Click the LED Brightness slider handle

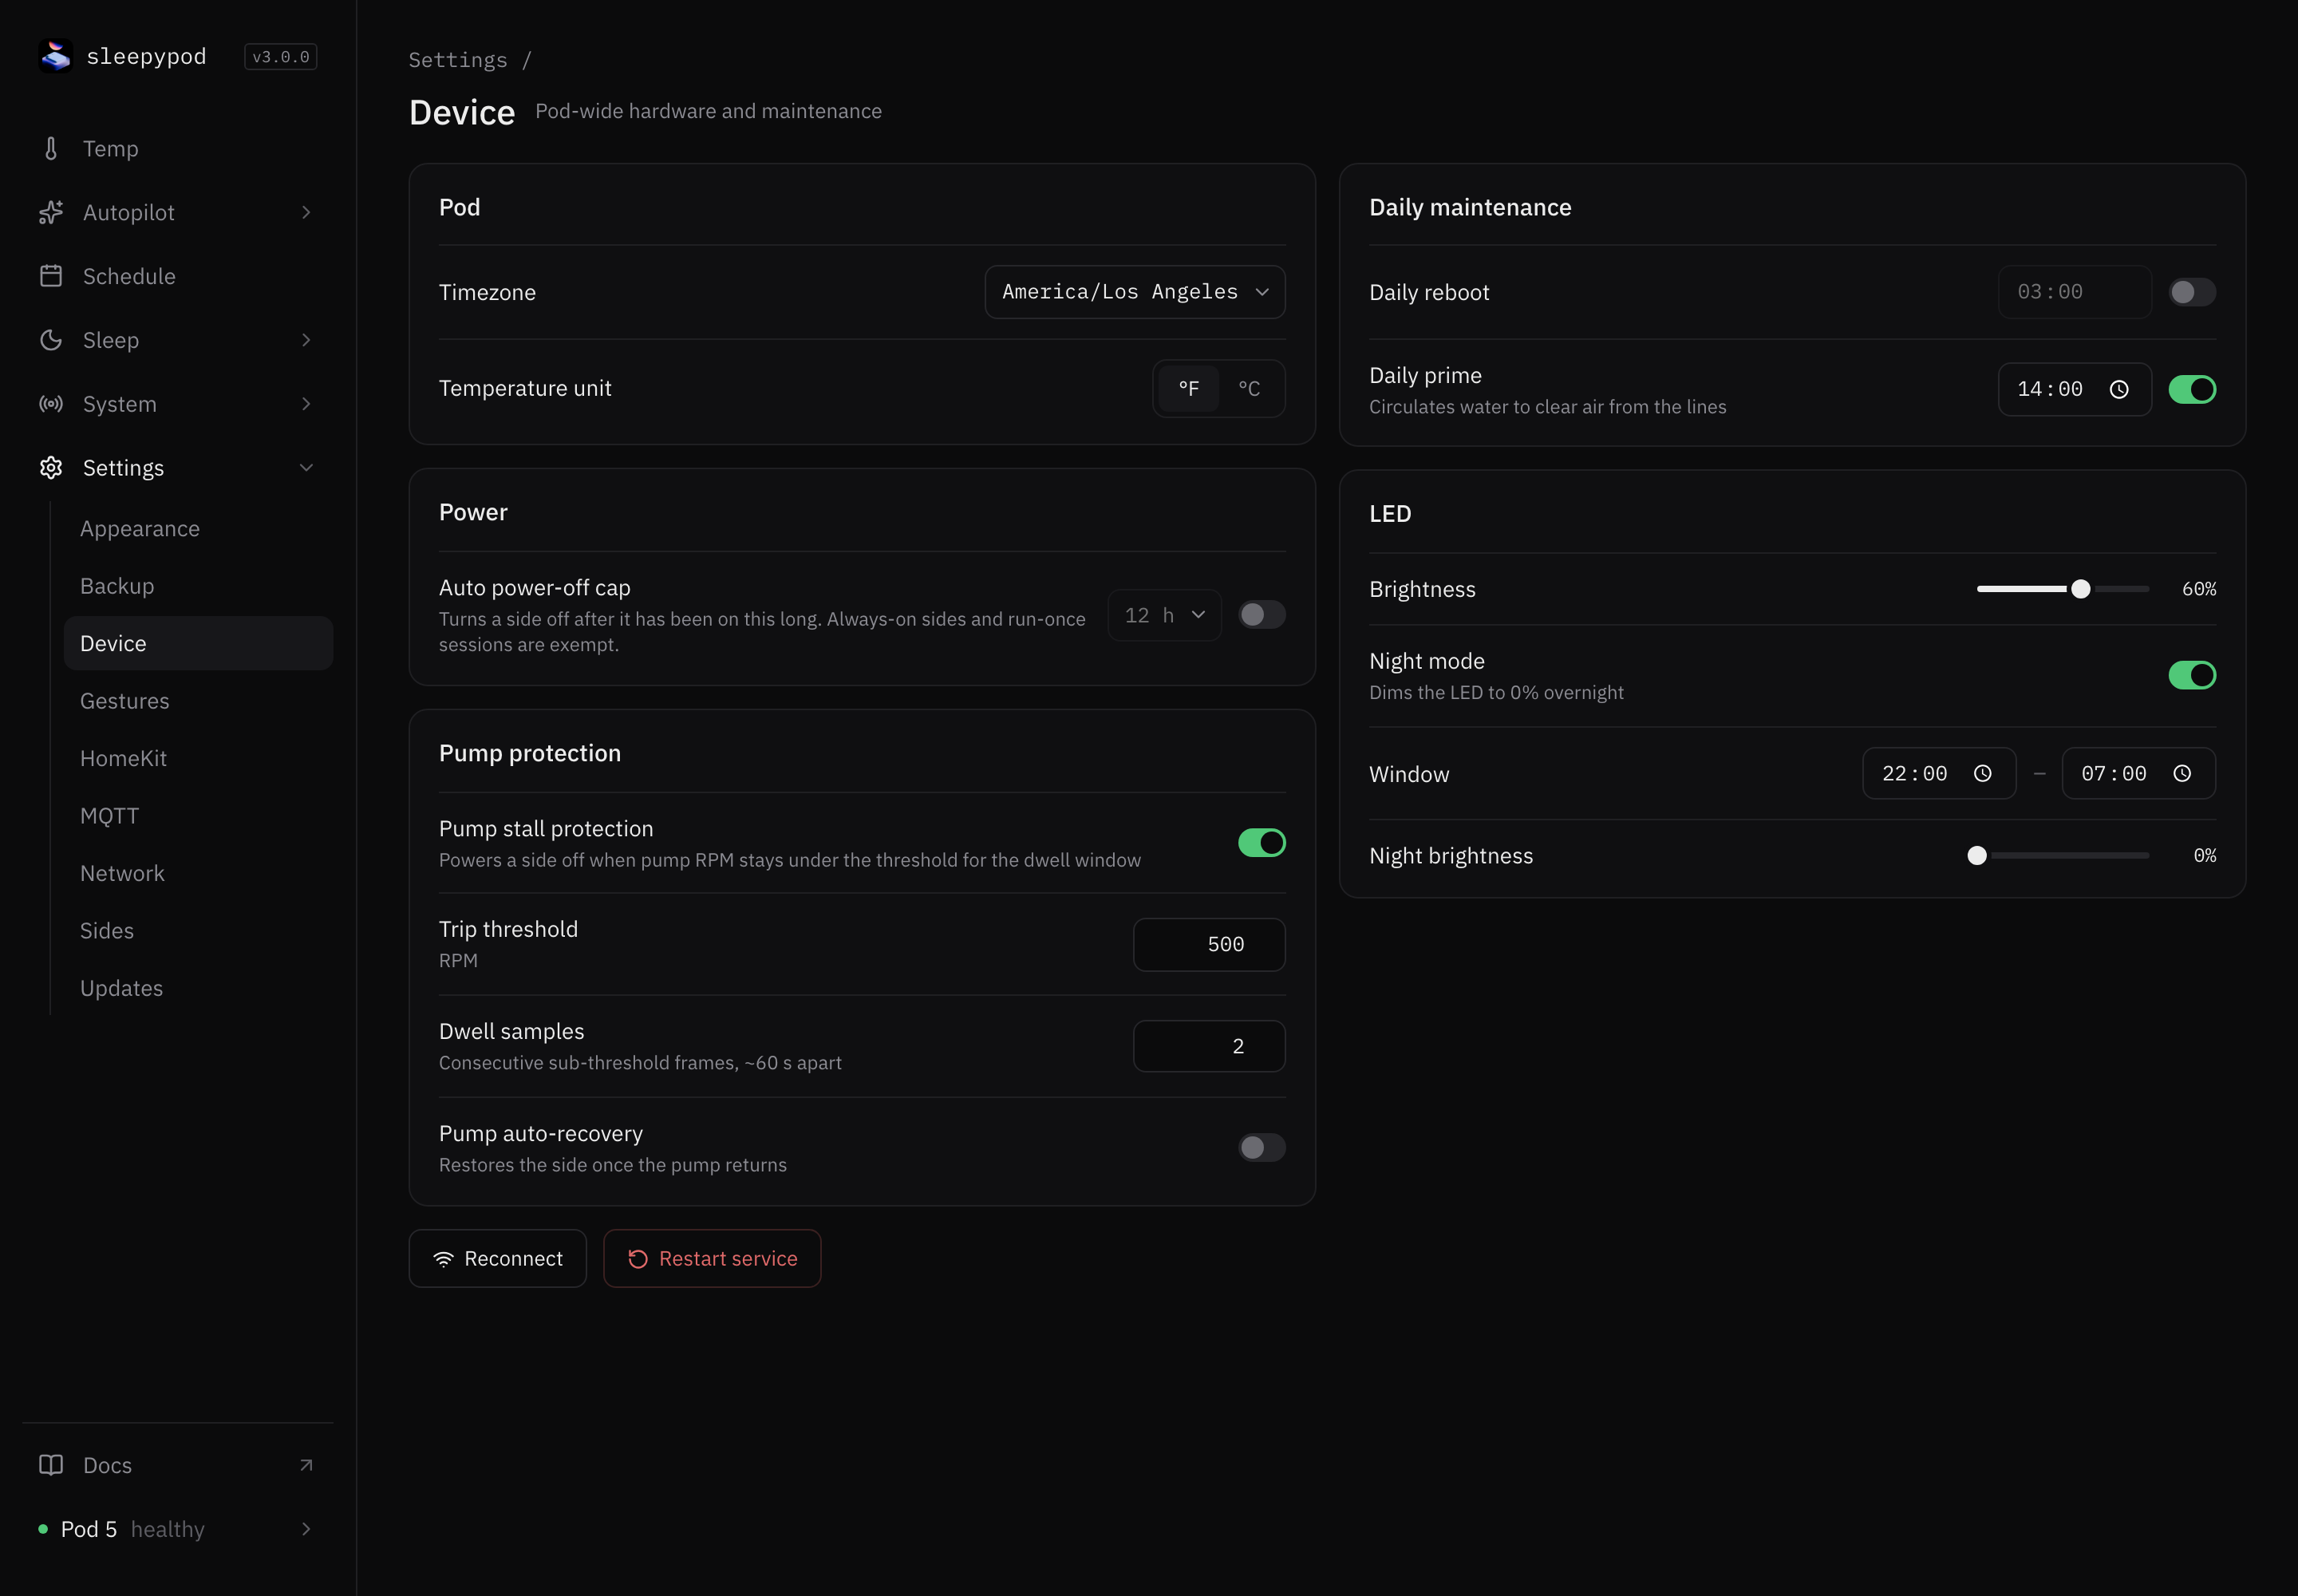pyautogui.click(x=2080, y=590)
